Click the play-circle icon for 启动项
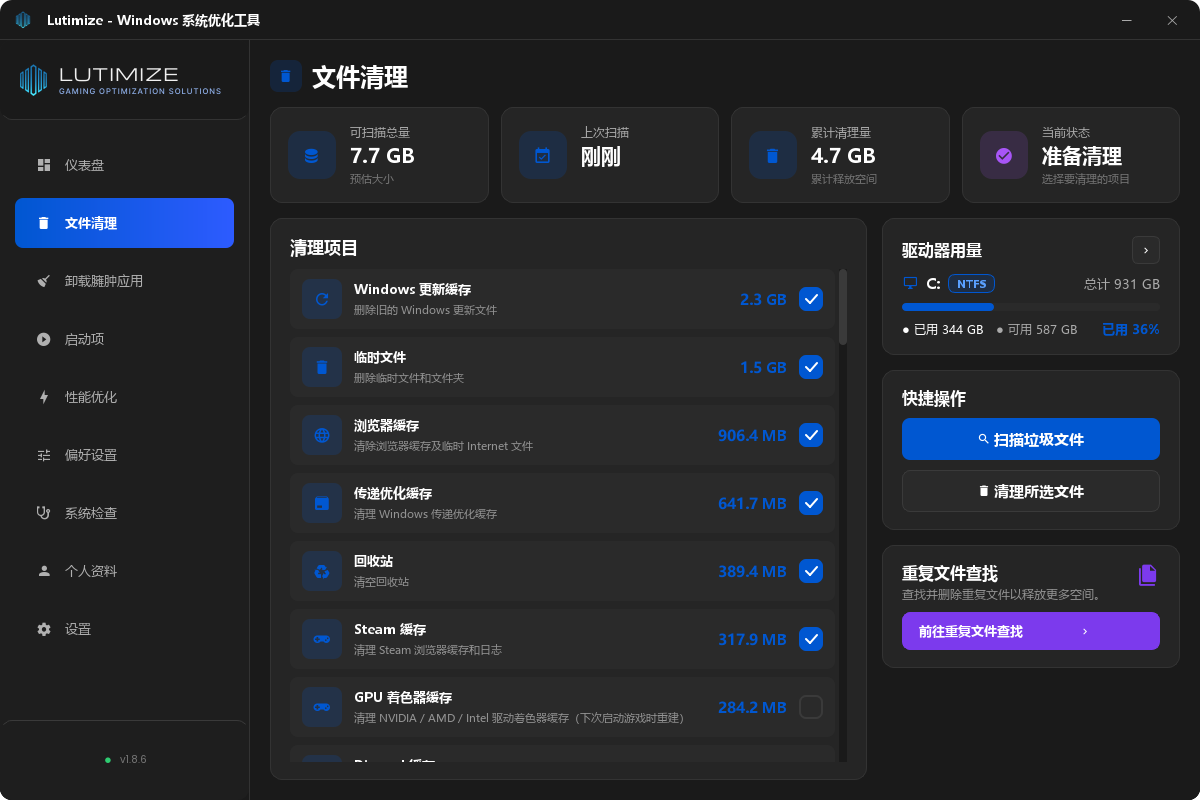This screenshot has width=1200, height=800. 44,339
